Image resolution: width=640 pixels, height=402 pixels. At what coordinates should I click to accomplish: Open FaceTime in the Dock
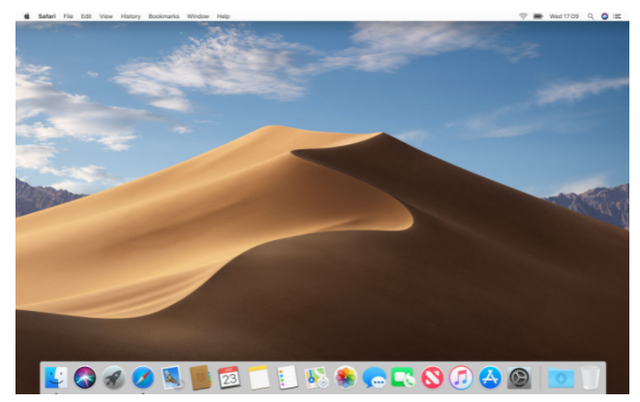click(x=403, y=378)
